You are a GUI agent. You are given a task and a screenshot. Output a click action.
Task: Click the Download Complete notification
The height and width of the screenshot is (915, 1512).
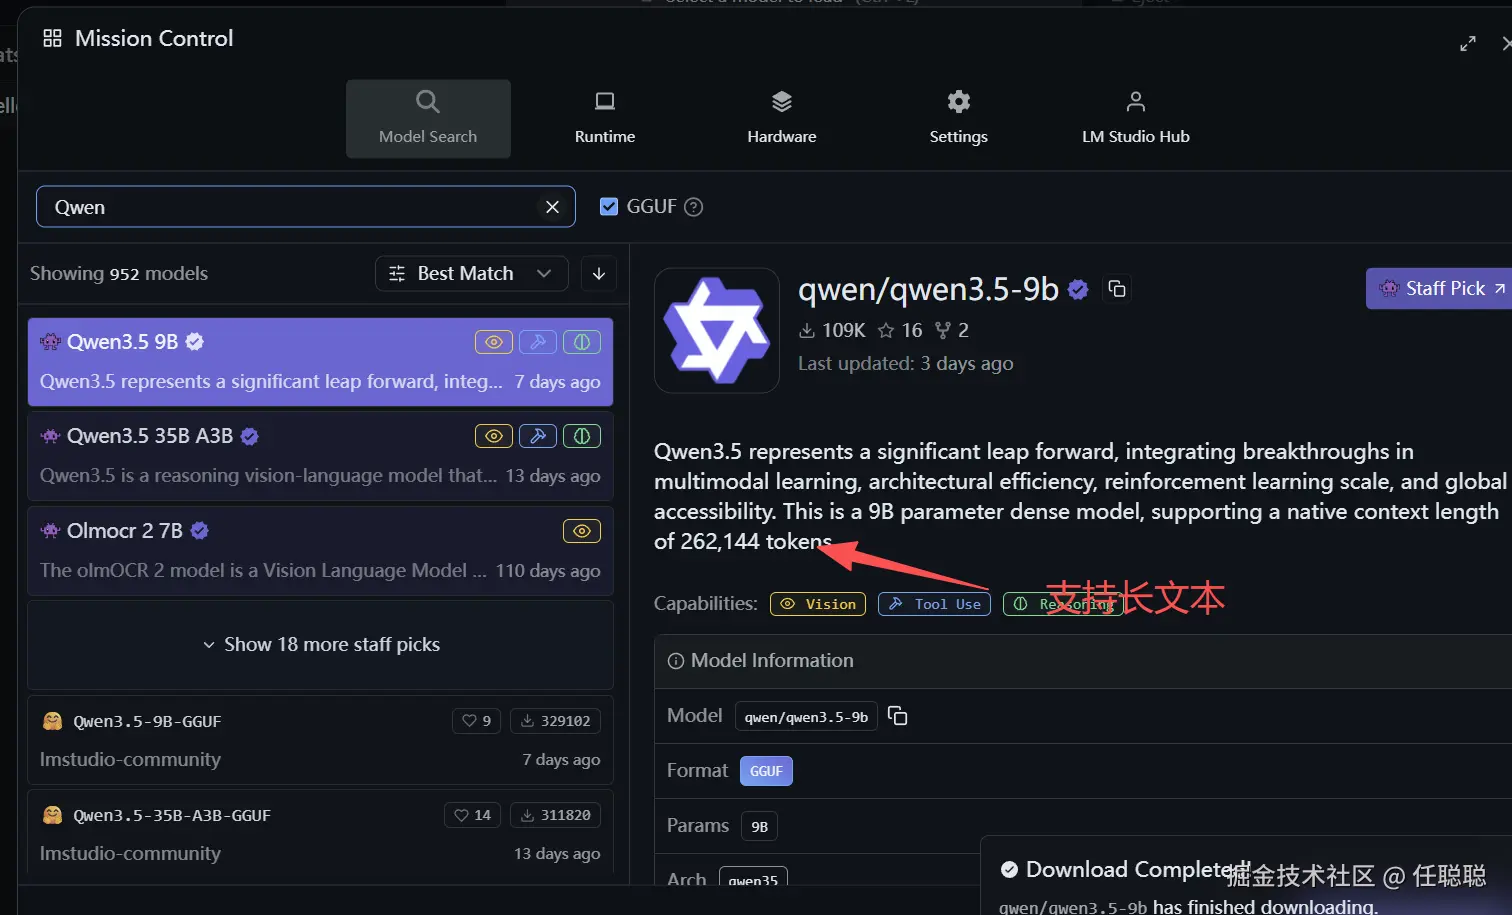[x=1246, y=876]
